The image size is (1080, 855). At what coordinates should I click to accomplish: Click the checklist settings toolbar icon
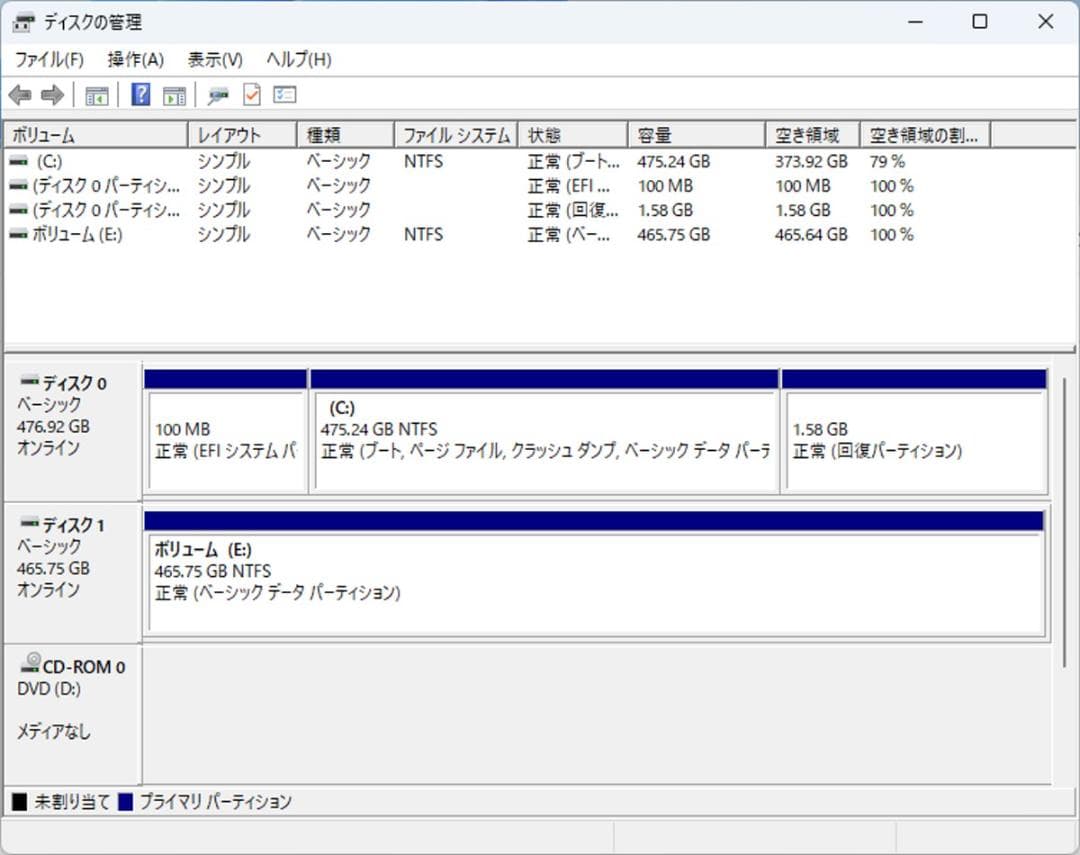pos(284,94)
